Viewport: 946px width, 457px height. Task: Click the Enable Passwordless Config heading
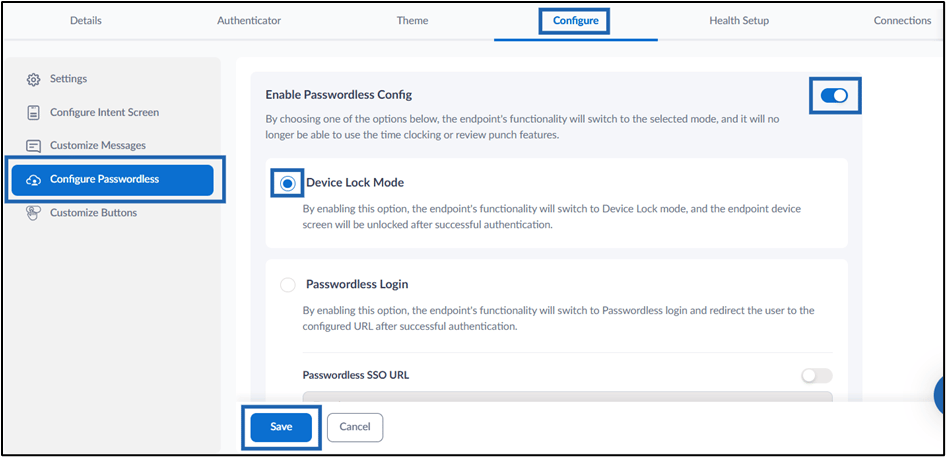(x=338, y=95)
